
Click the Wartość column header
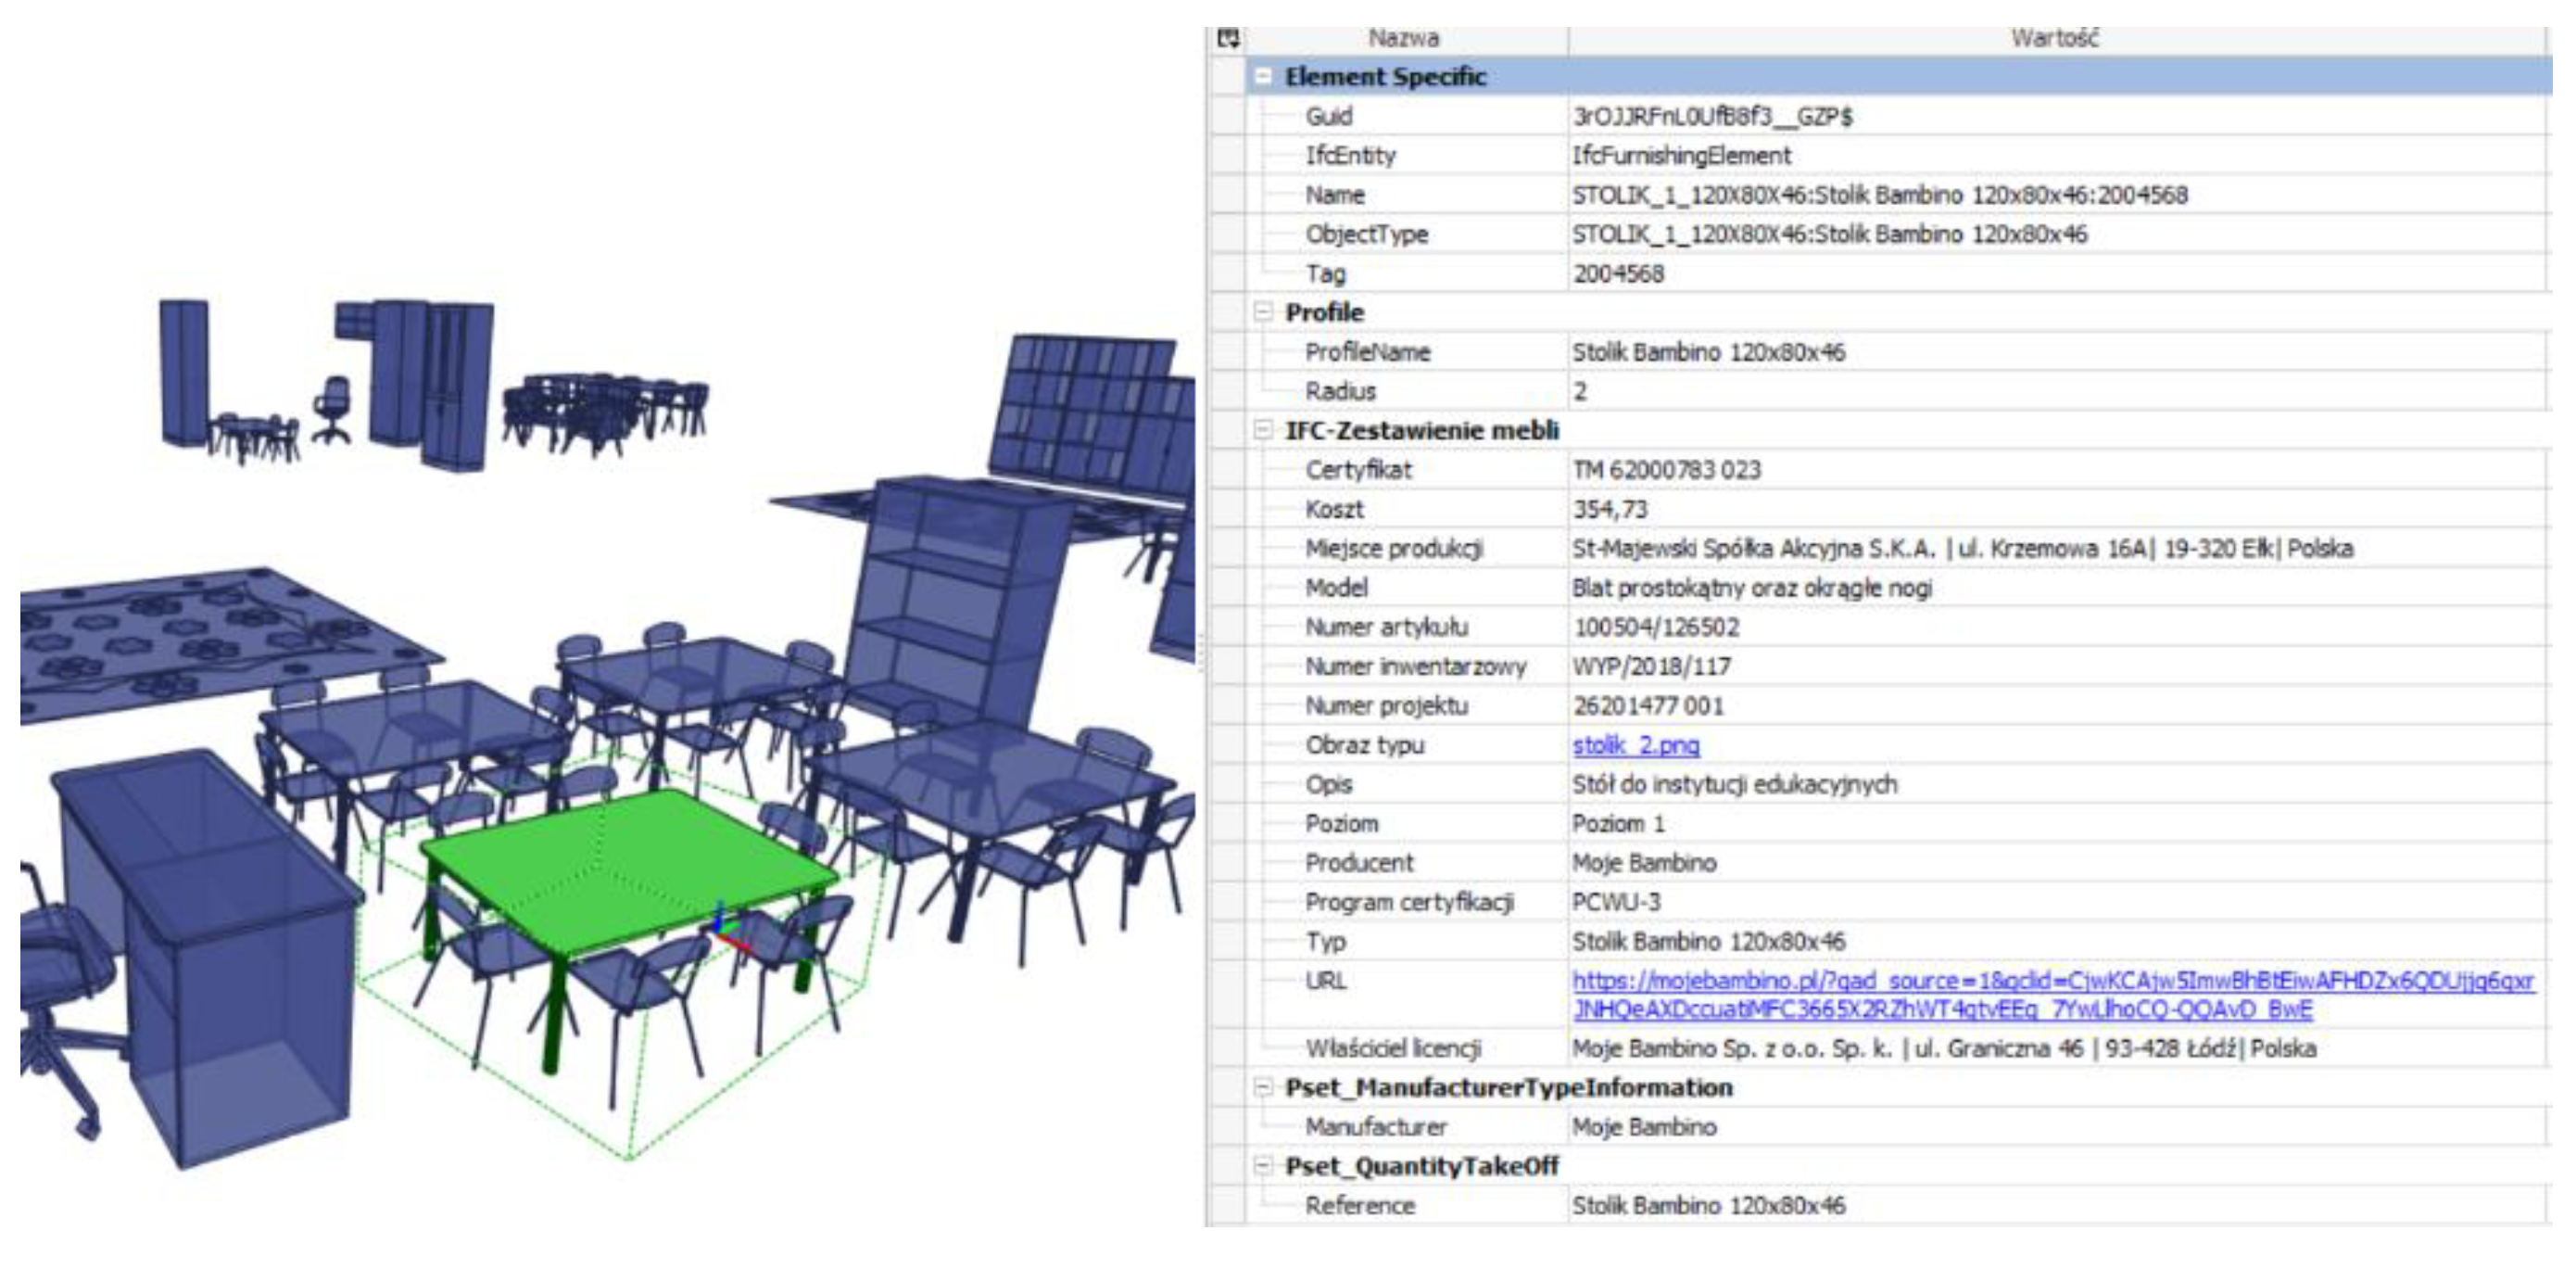click(2055, 39)
